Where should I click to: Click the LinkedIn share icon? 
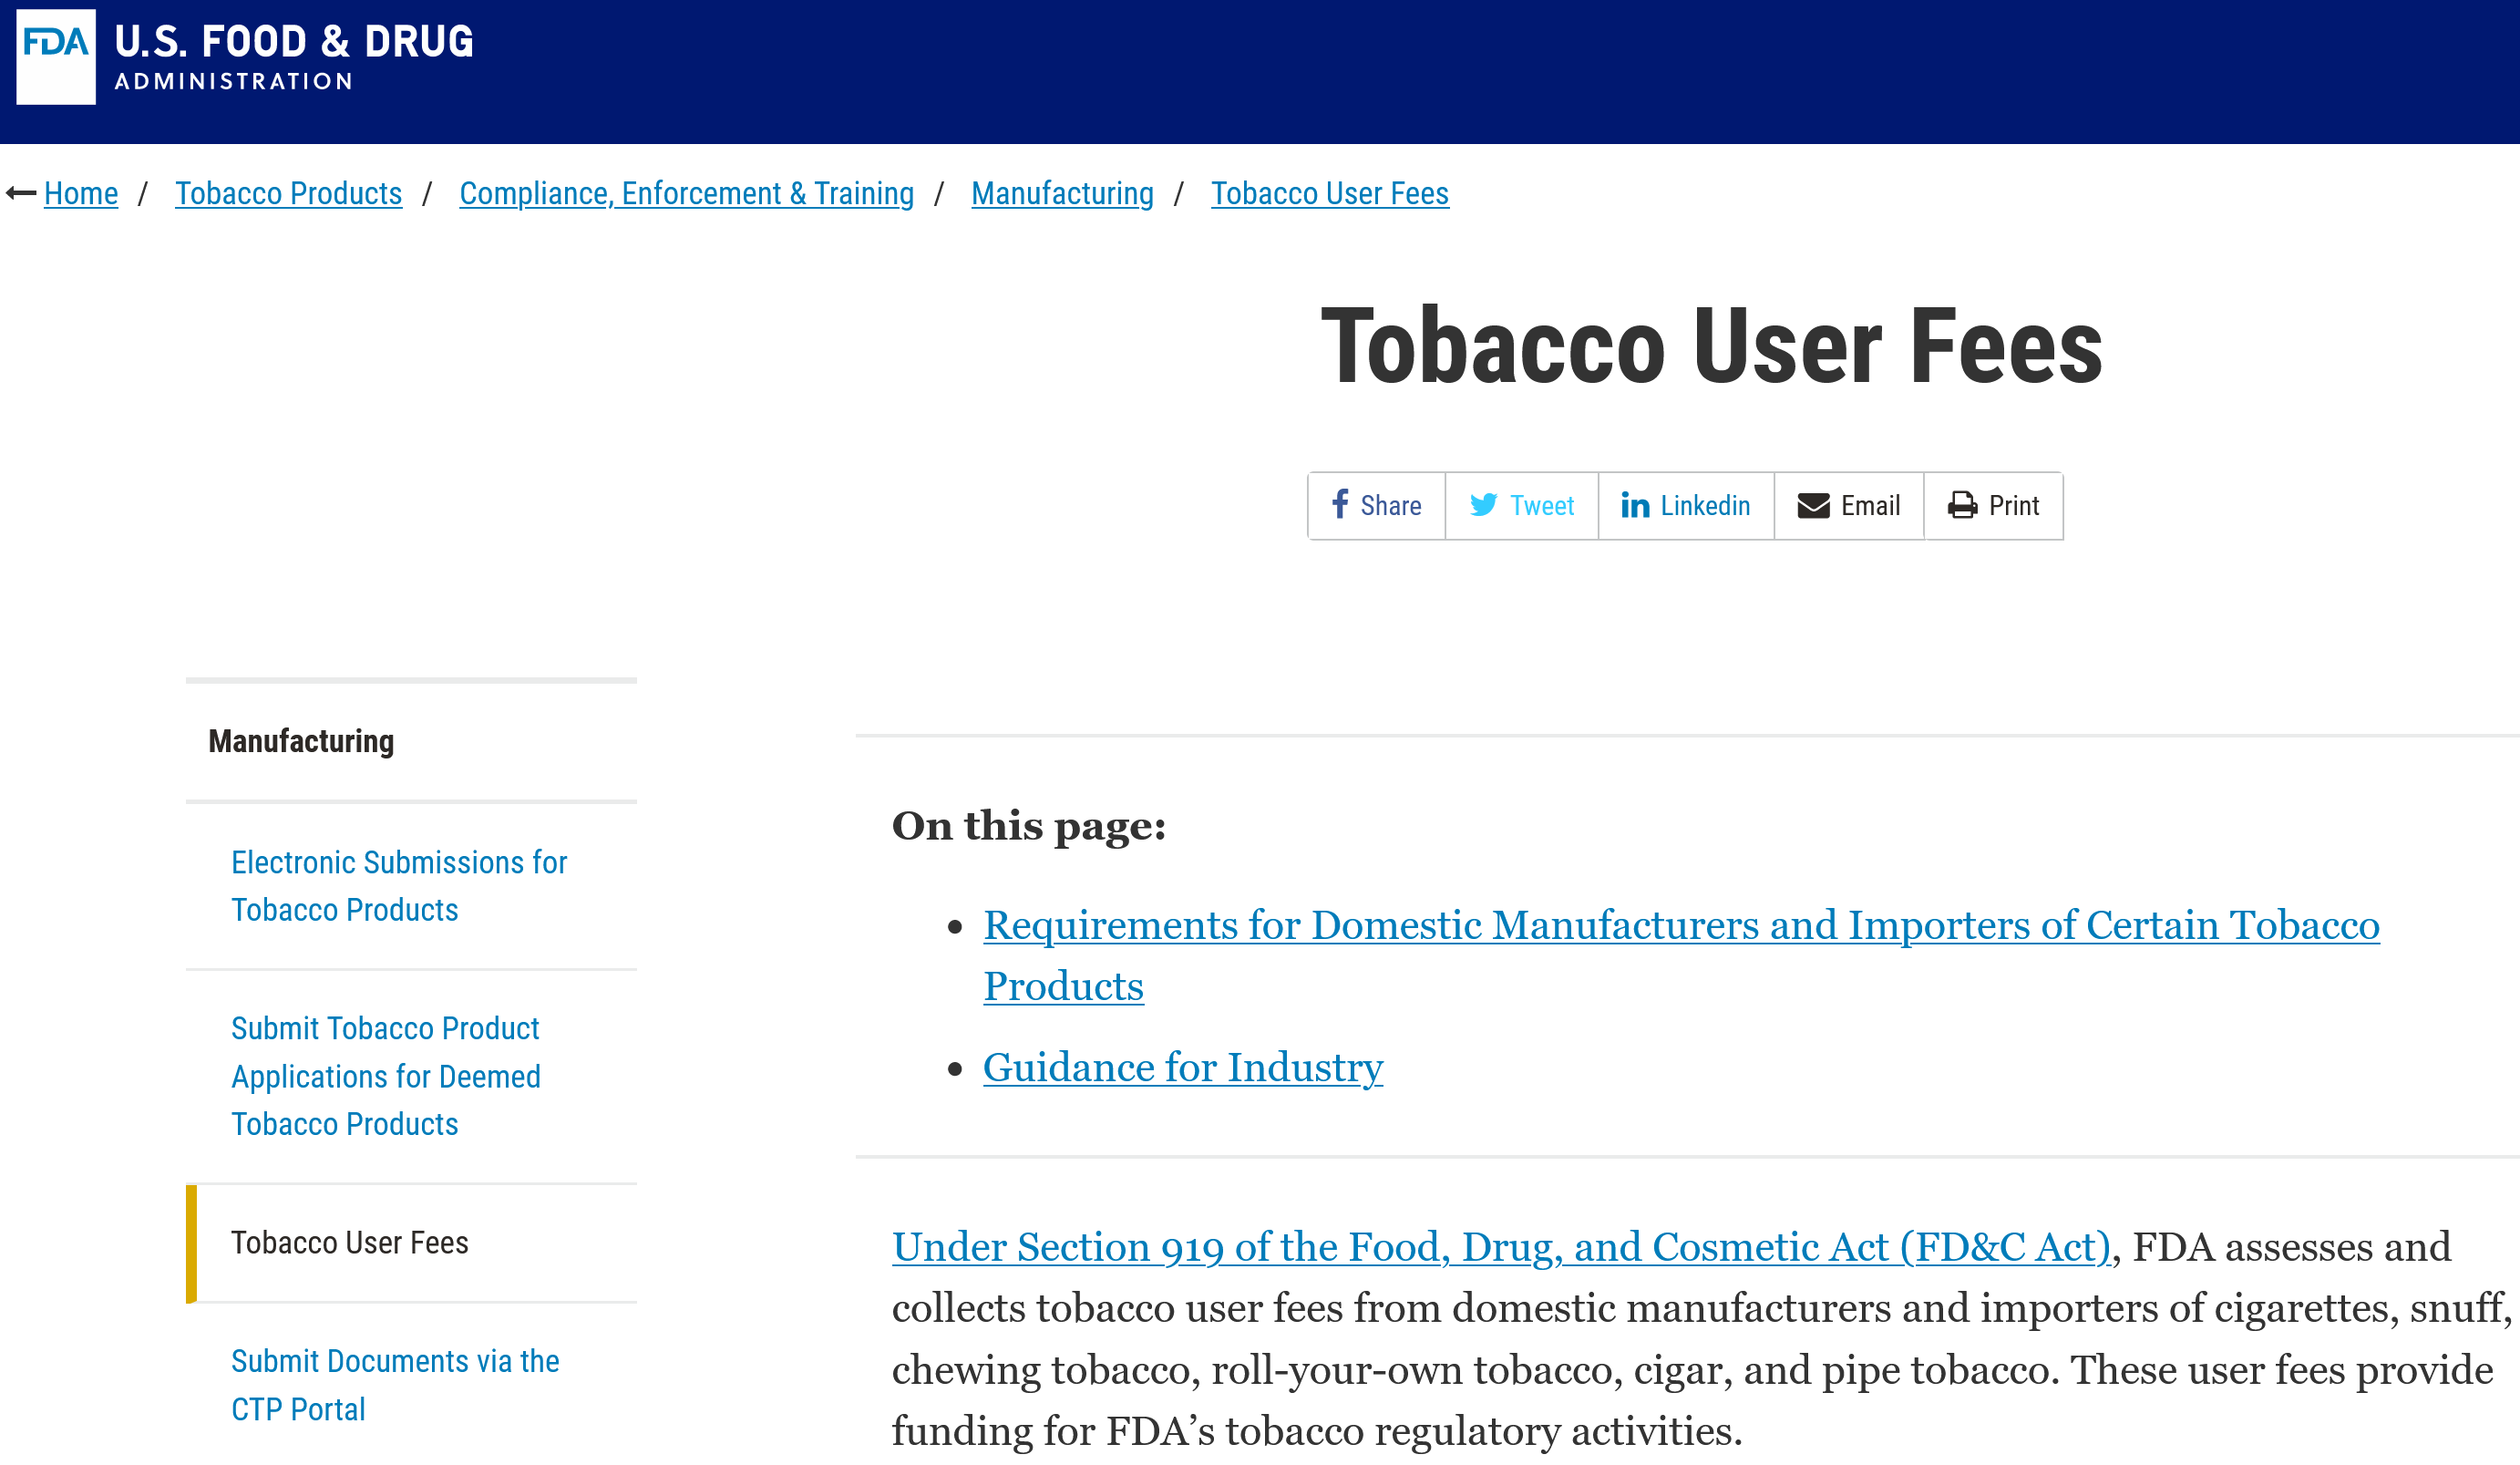click(x=1634, y=505)
